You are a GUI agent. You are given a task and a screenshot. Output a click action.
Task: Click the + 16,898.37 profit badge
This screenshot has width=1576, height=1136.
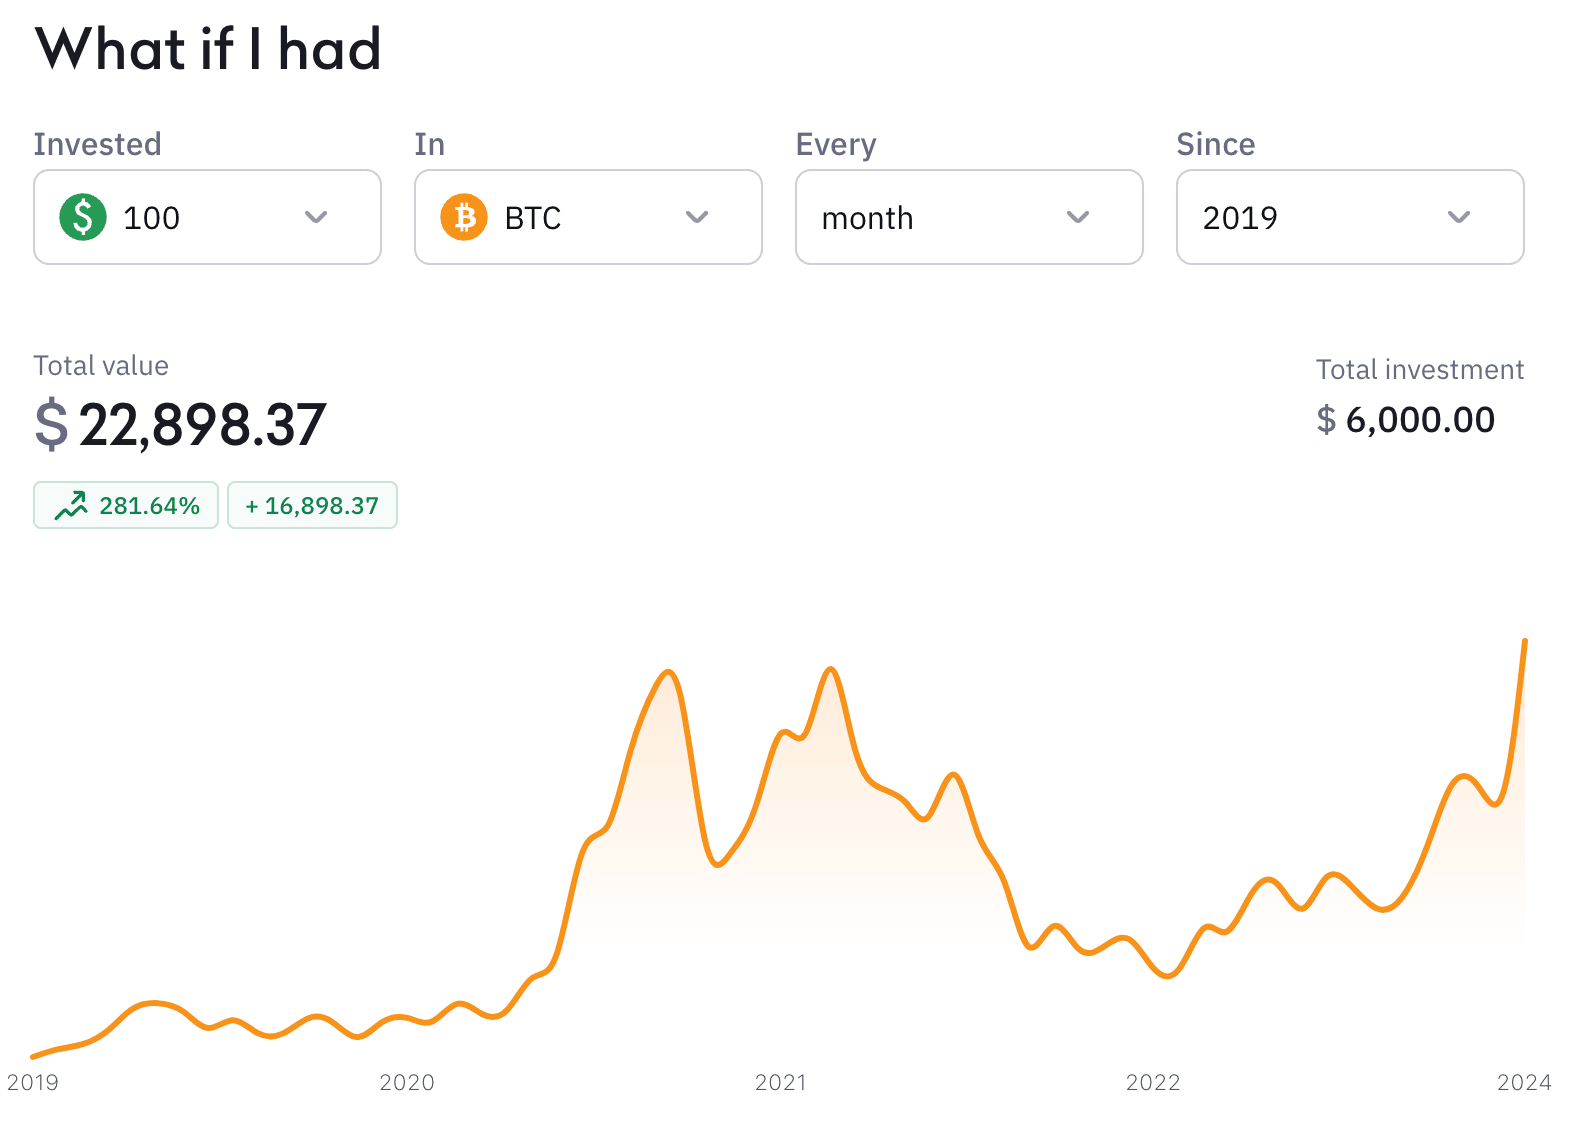312,505
